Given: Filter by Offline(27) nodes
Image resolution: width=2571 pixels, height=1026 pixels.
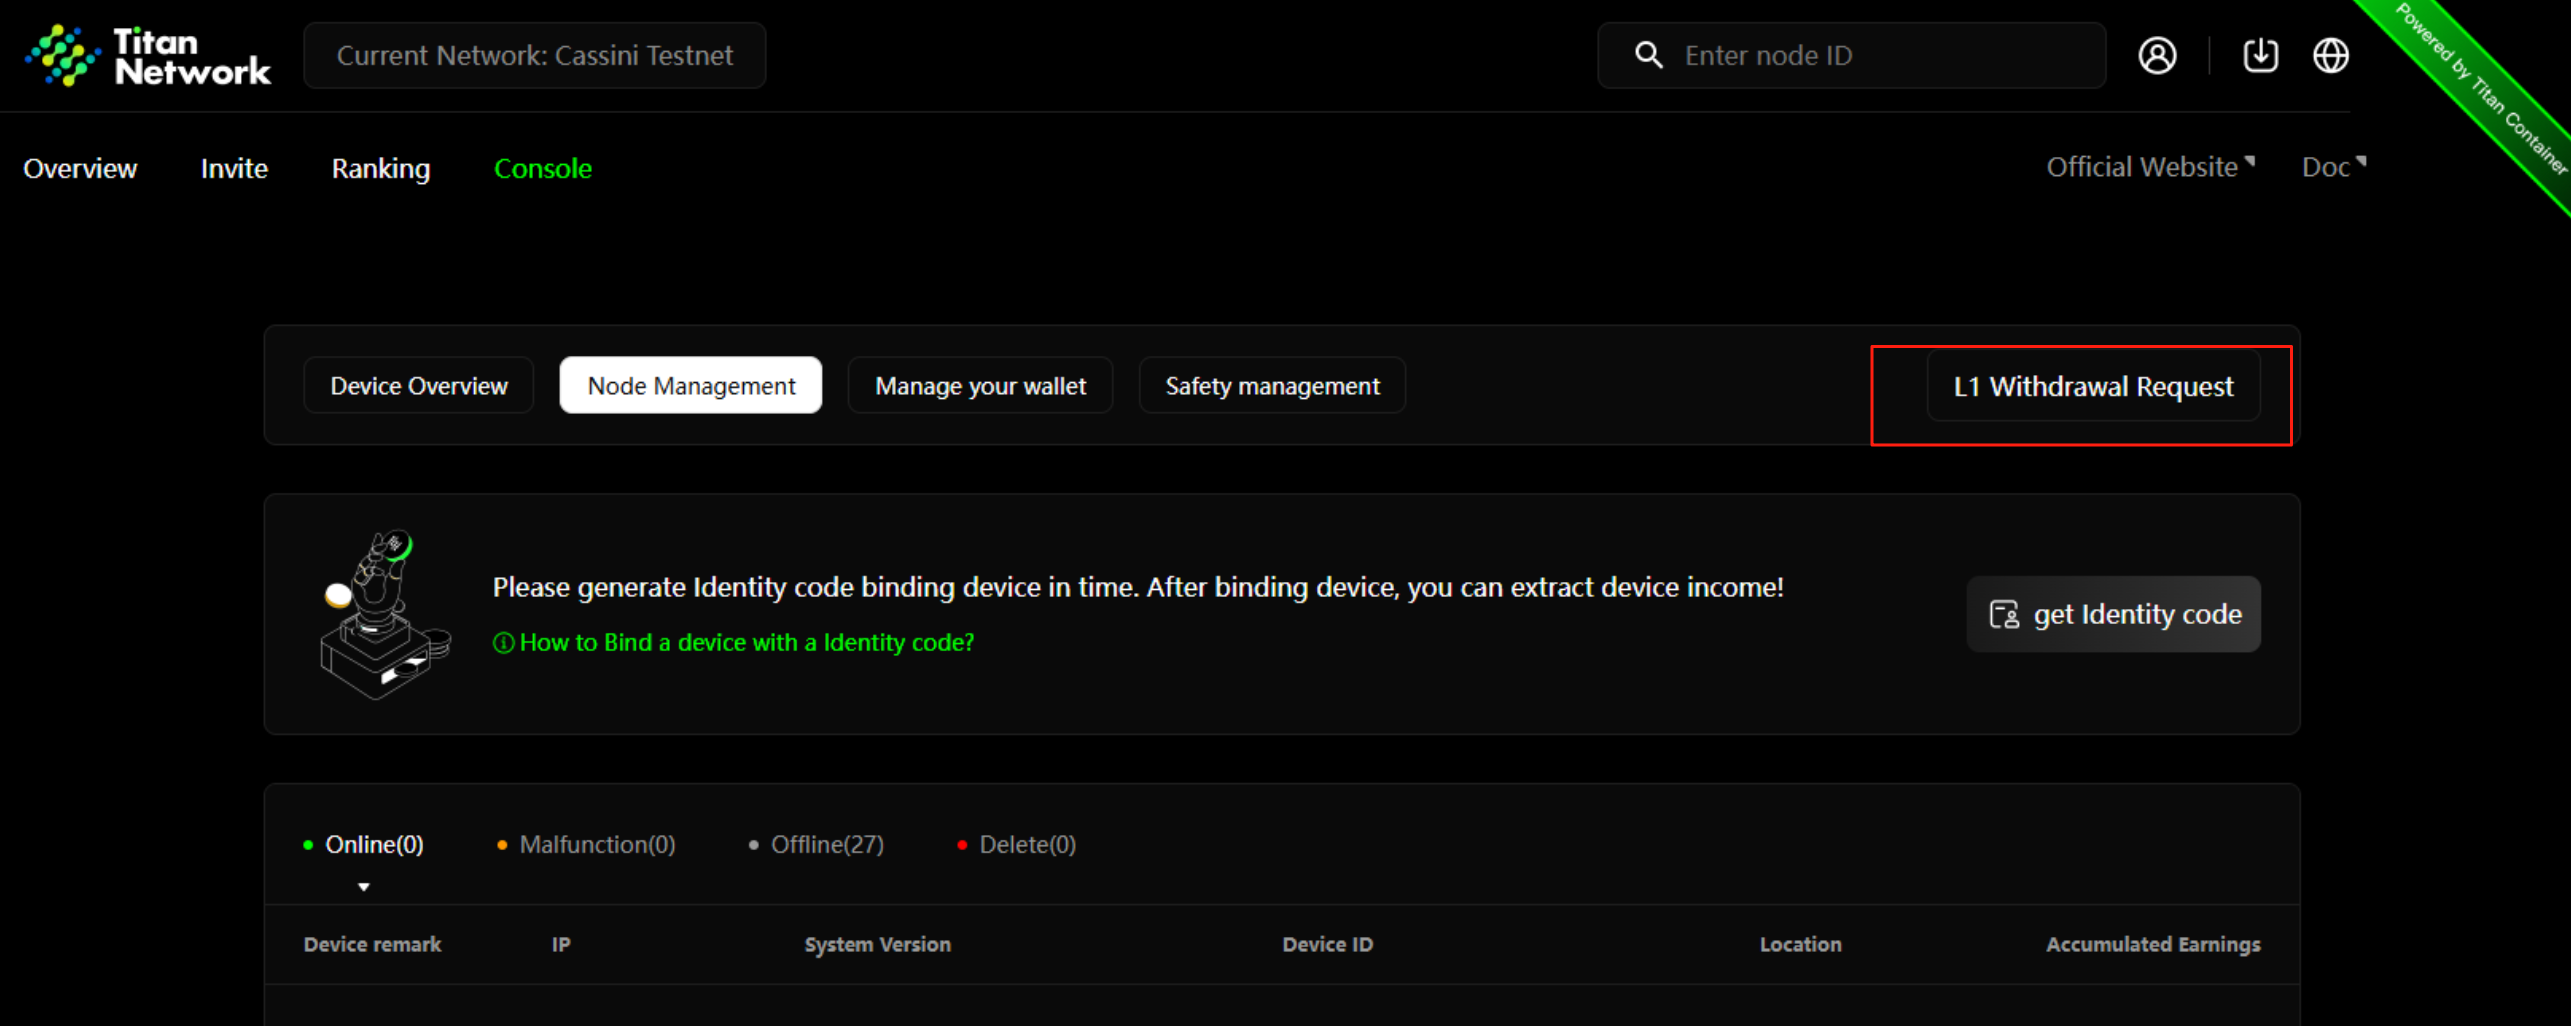Looking at the screenshot, I should (826, 845).
